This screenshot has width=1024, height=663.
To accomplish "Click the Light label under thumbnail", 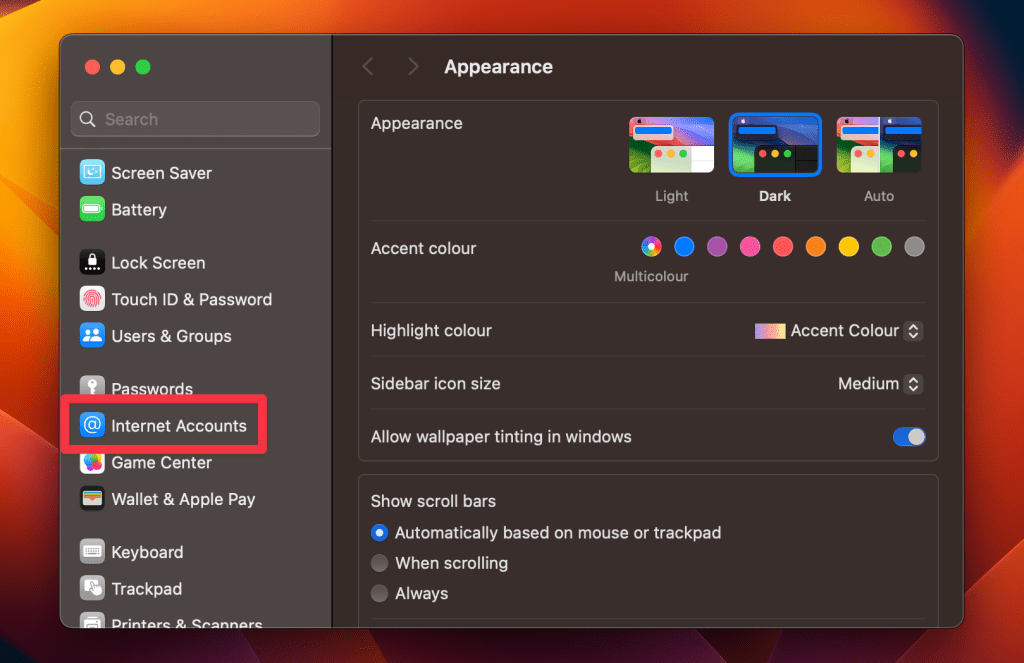I will click(x=671, y=196).
